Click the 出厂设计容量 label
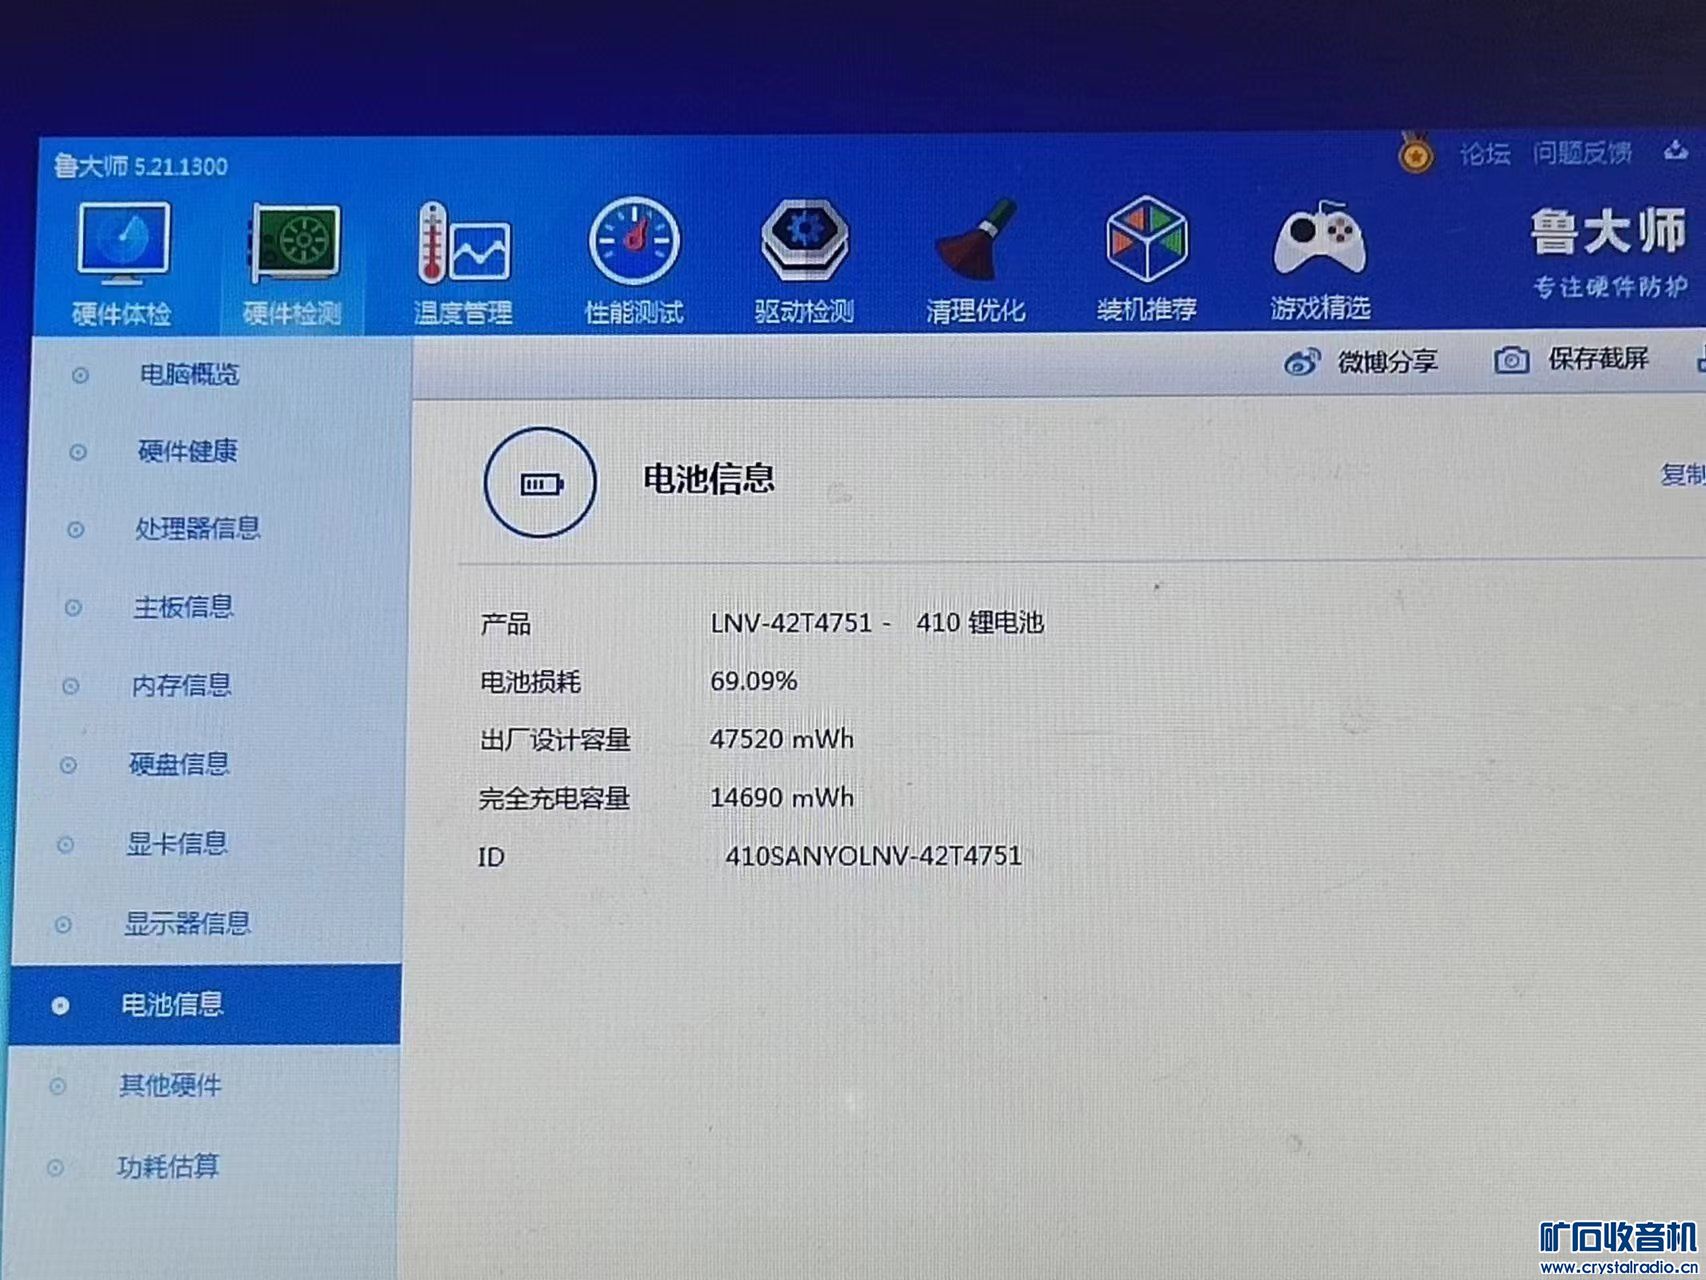 coord(555,740)
